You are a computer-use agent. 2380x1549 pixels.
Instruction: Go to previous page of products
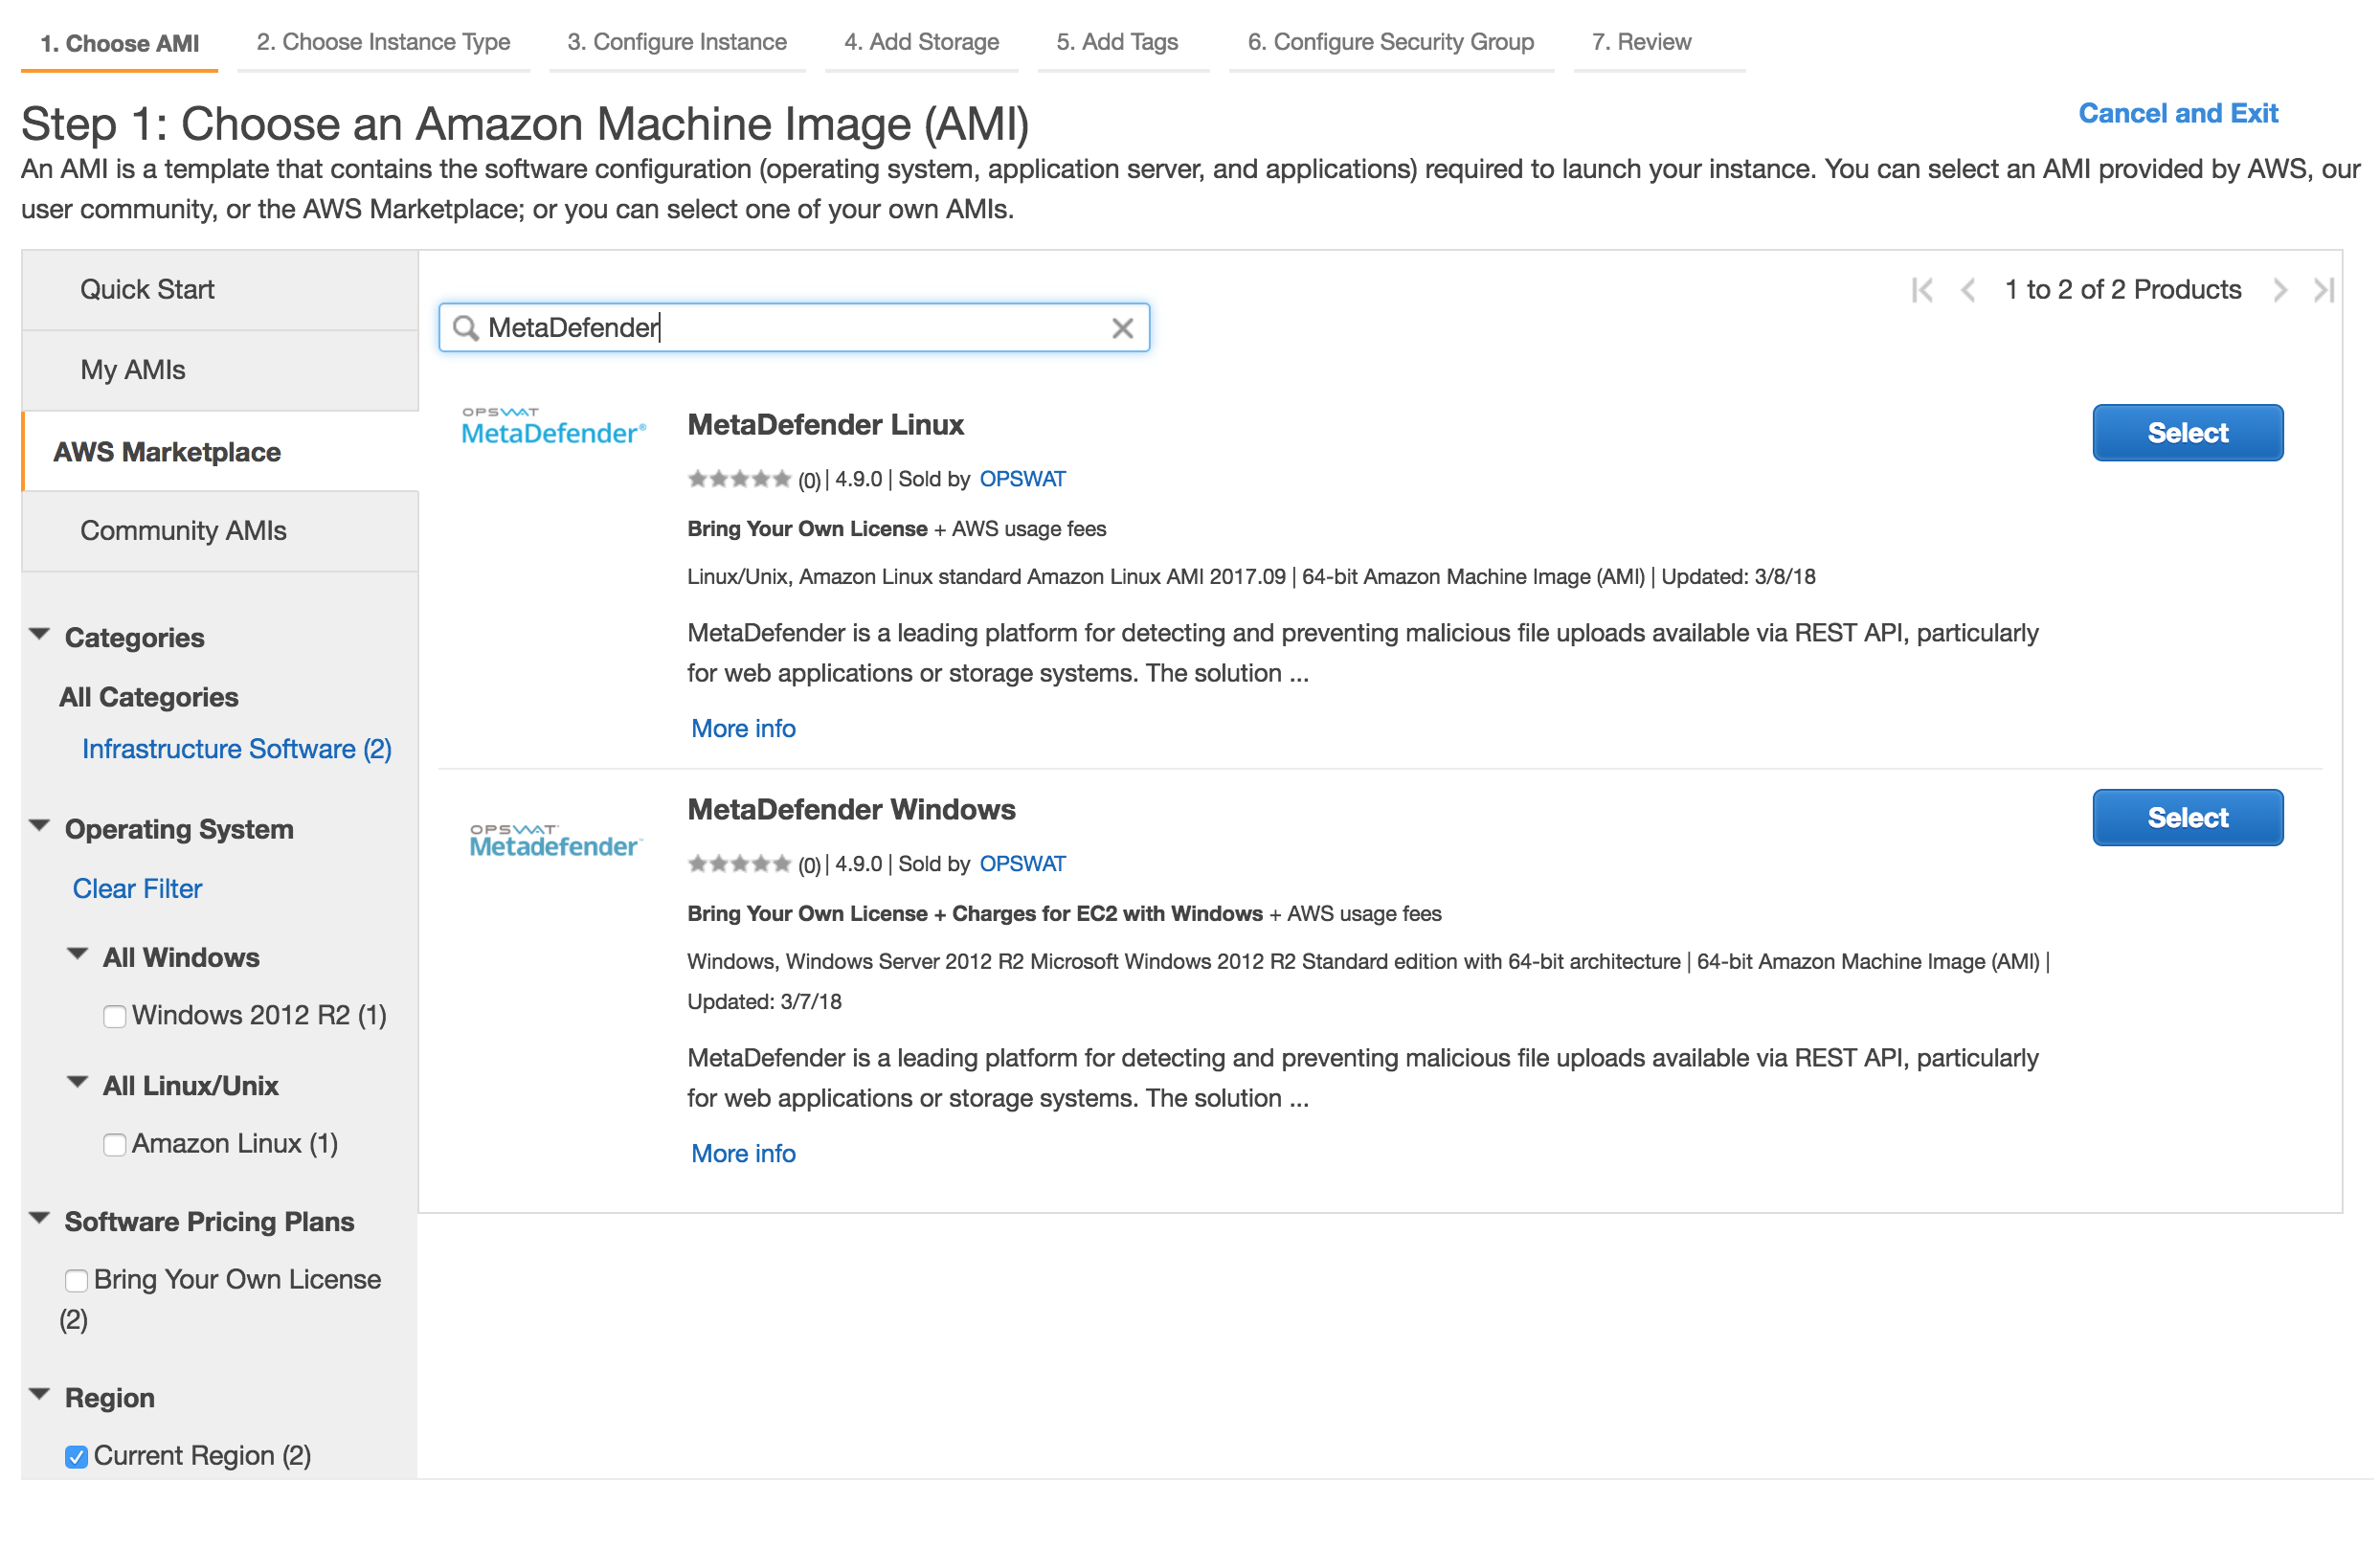(x=1969, y=290)
